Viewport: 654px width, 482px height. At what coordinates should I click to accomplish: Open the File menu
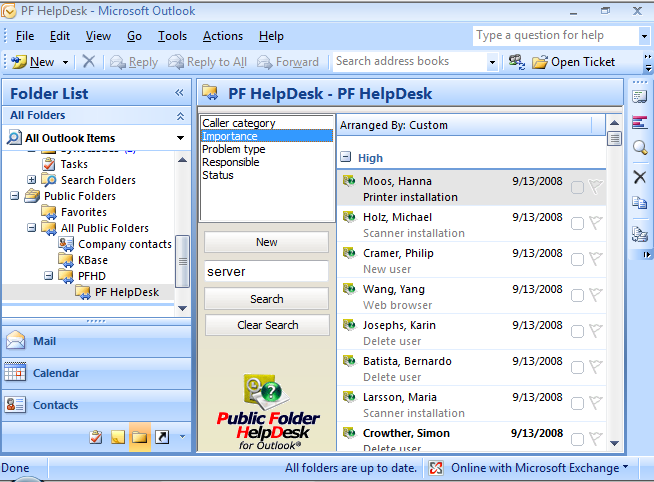pos(25,36)
